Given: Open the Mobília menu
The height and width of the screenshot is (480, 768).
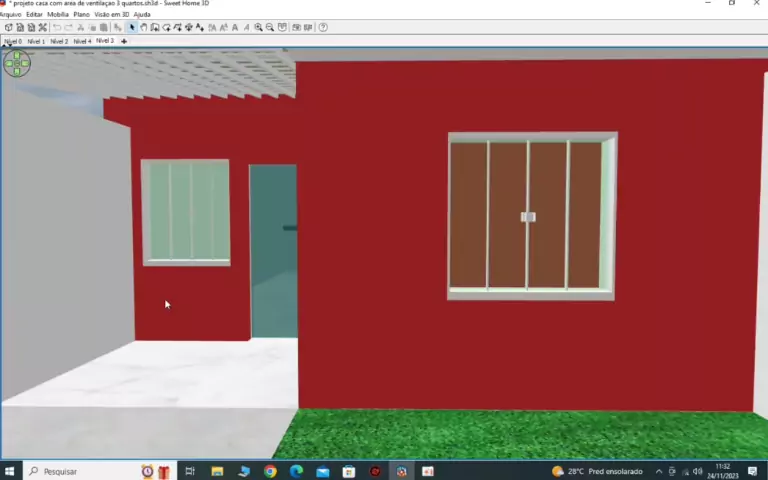Looking at the screenshot, I should 58,15.
